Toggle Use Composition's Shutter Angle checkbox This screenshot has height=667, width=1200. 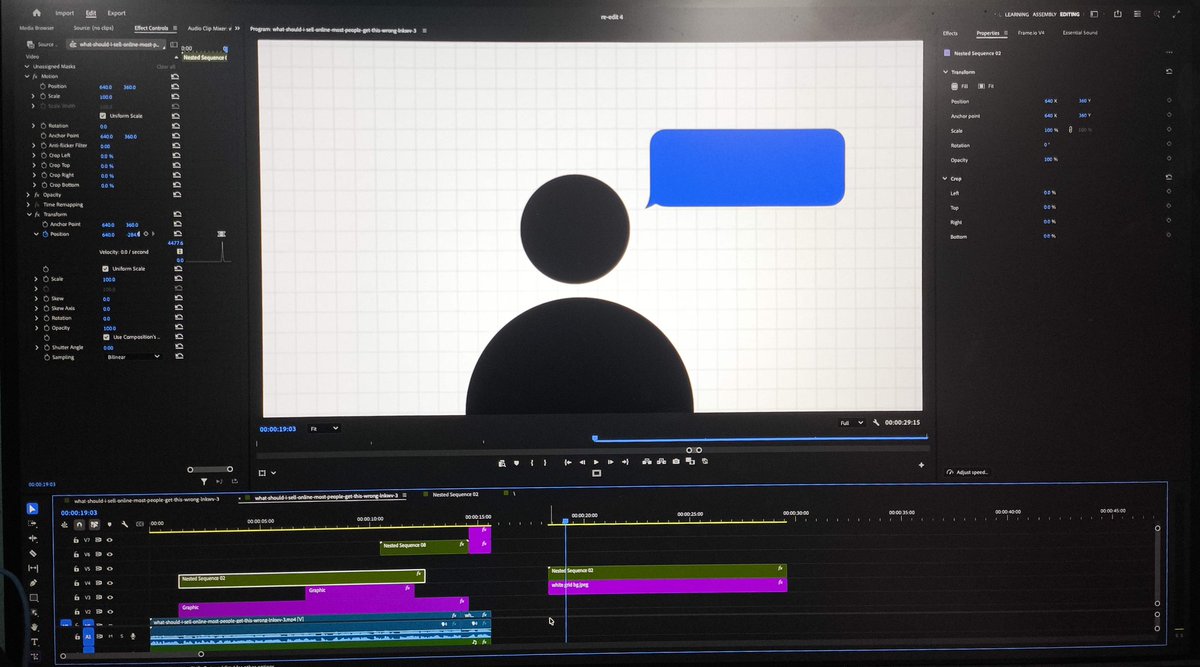click(106, 337)
